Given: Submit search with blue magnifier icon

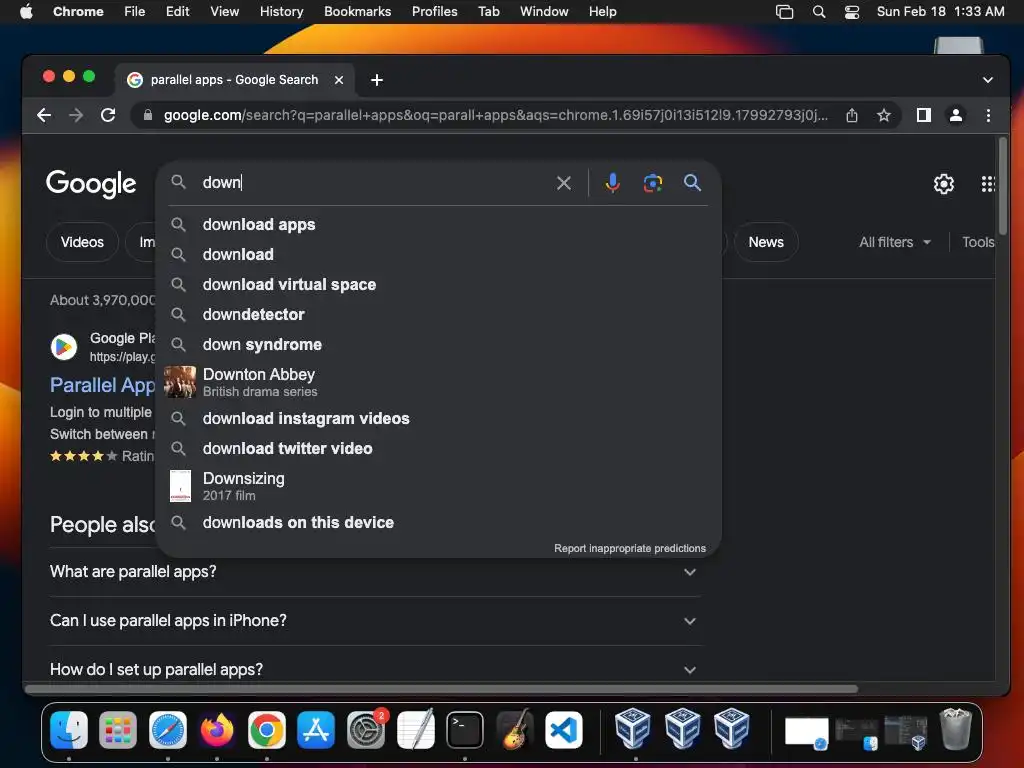Looking at the screenshot, I should 692,183.
